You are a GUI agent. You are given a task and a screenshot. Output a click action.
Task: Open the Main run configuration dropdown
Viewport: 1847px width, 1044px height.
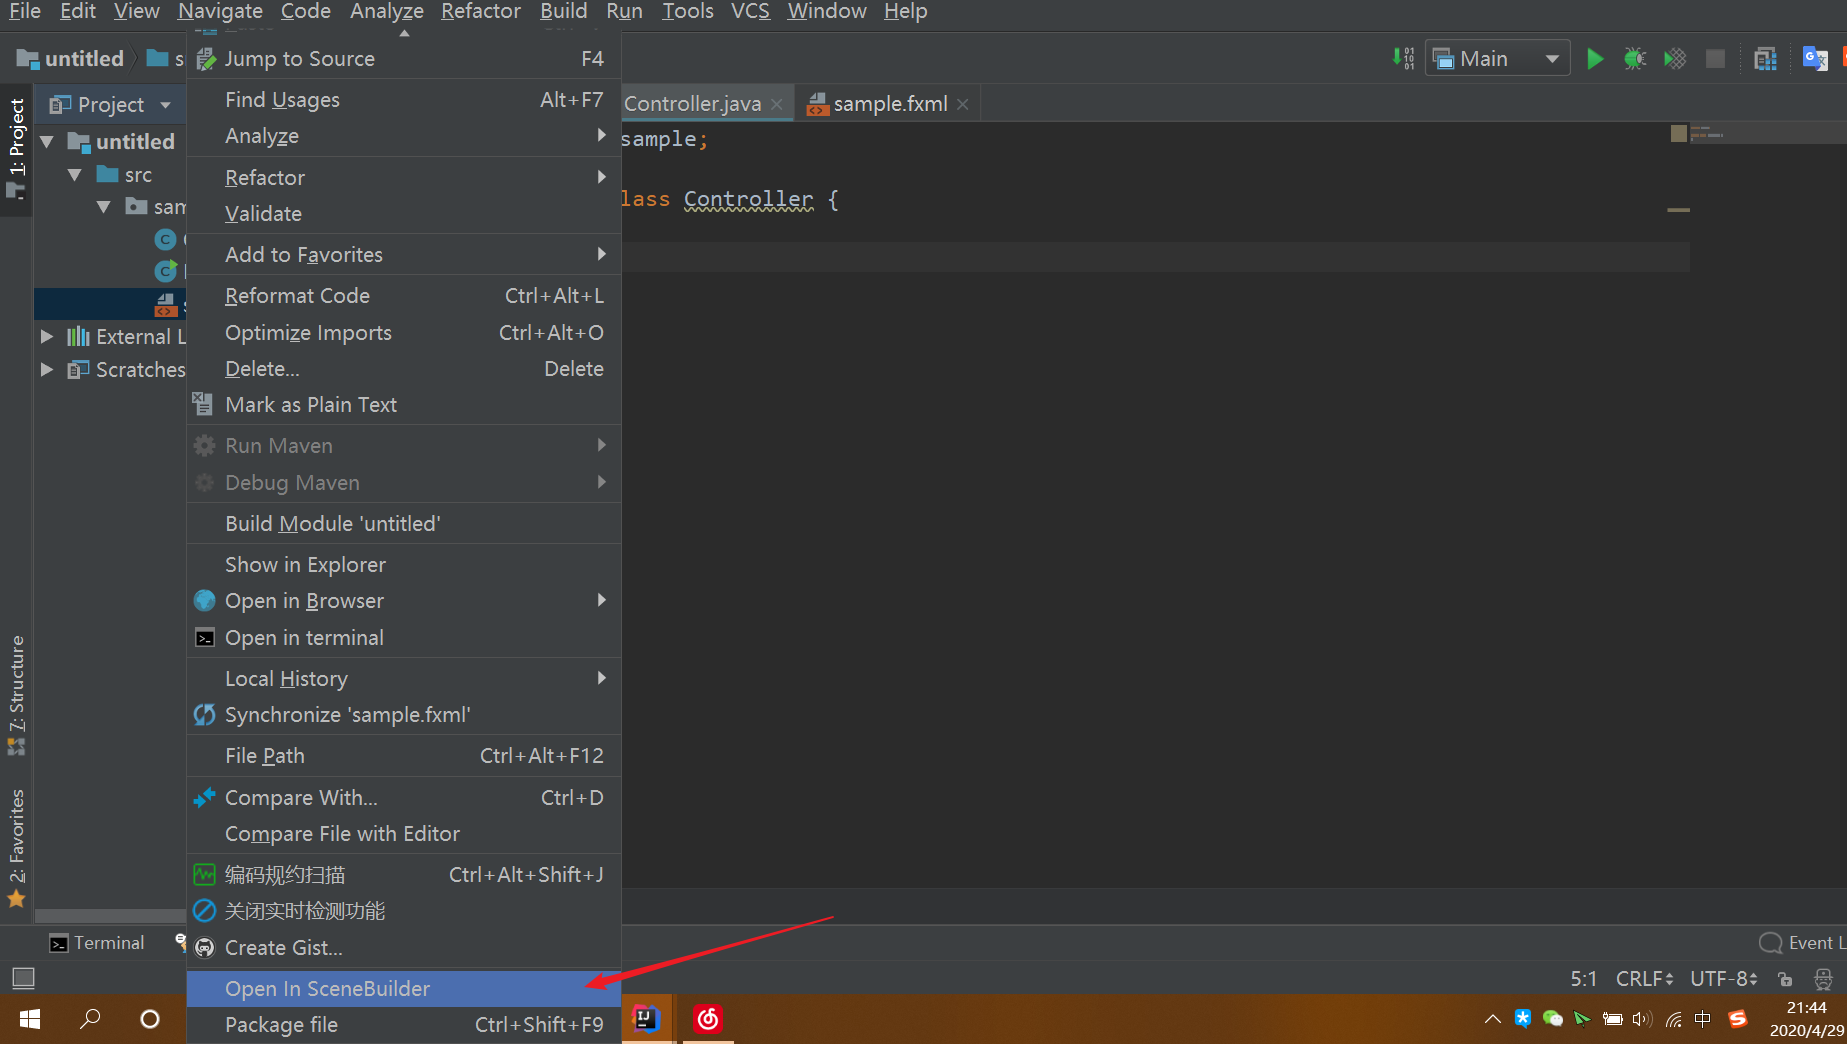click(1497, 59)
